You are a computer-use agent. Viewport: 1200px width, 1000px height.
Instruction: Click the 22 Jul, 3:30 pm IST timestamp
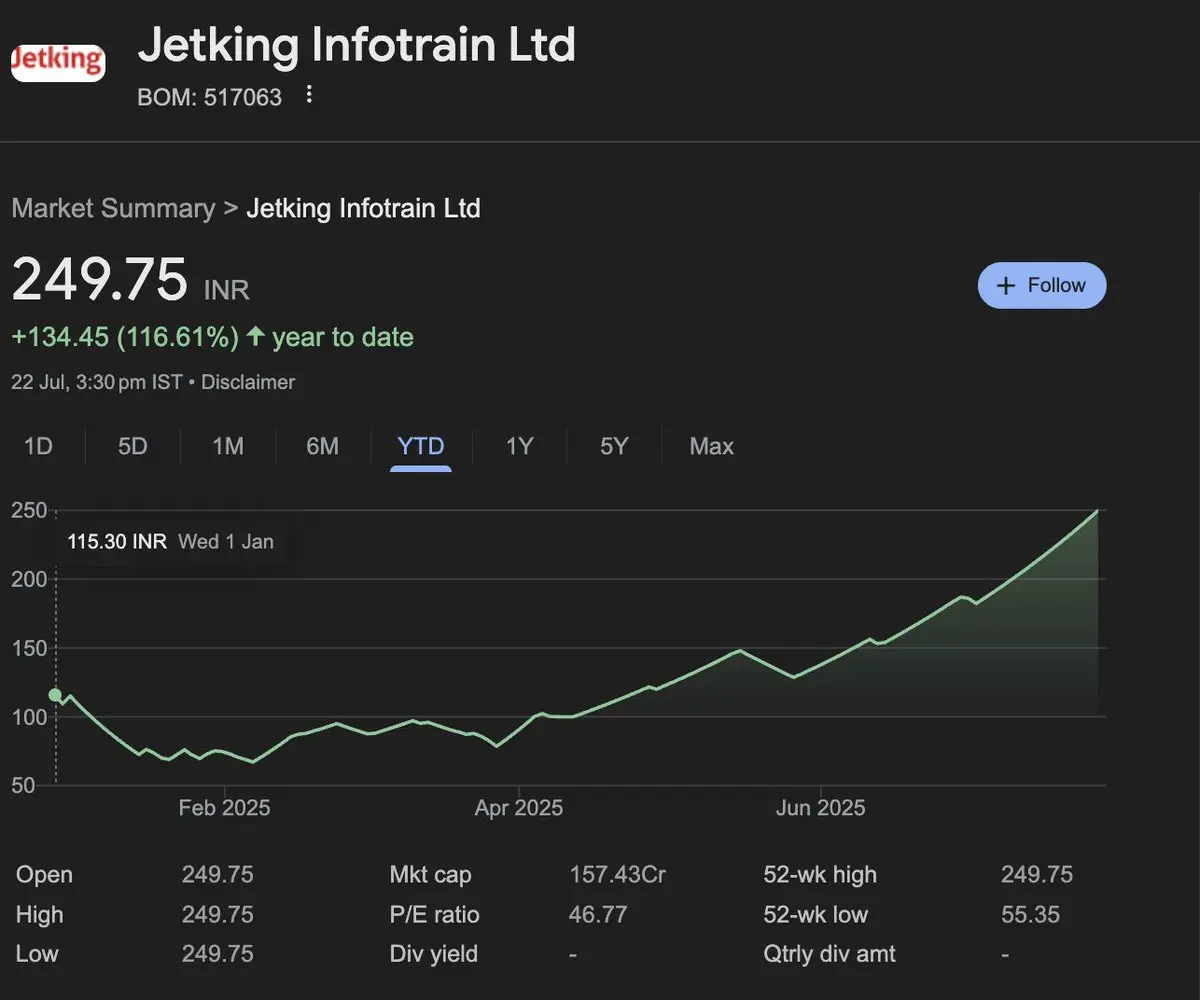[x=97, y=382]
